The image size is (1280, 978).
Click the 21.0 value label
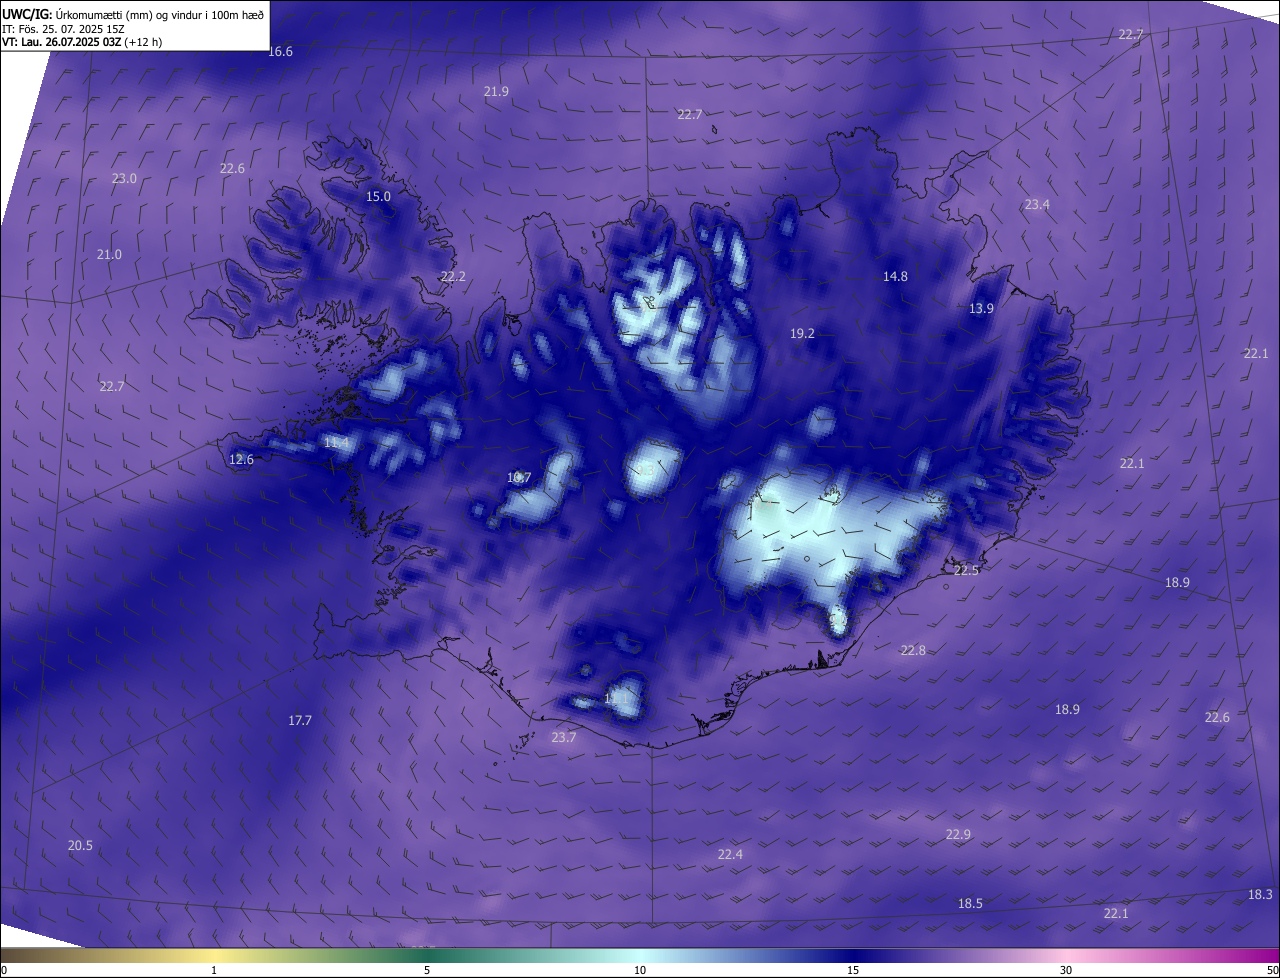pyautogui.click(x=109, y=255)
